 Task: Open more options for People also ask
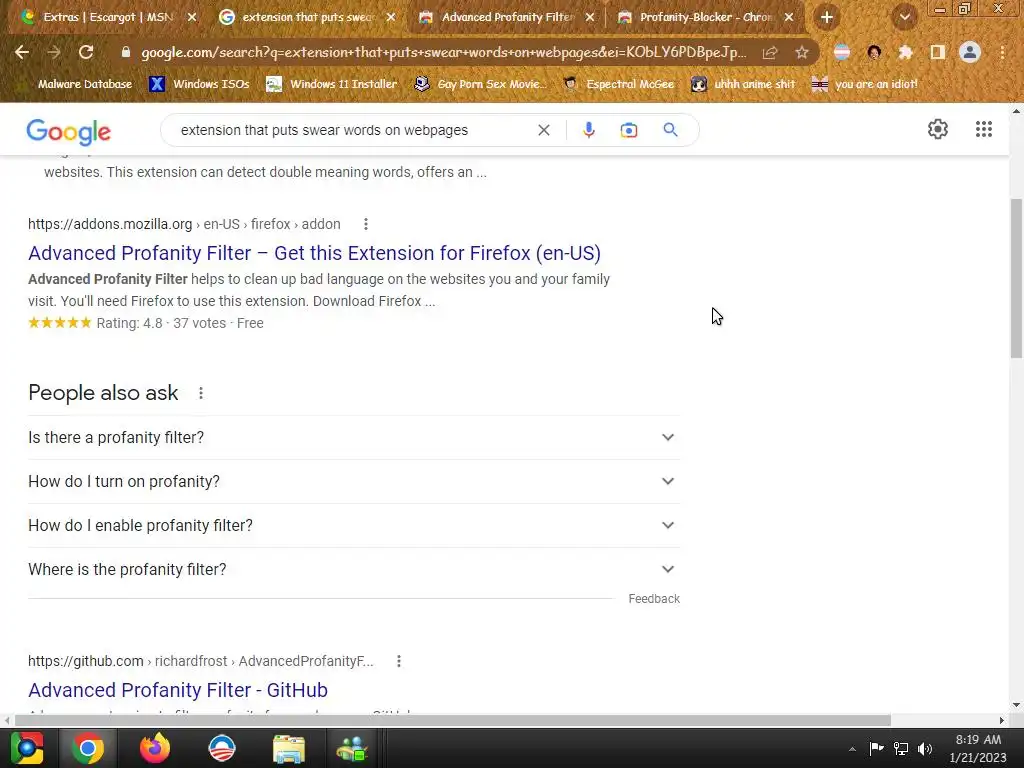click(201, 393)
